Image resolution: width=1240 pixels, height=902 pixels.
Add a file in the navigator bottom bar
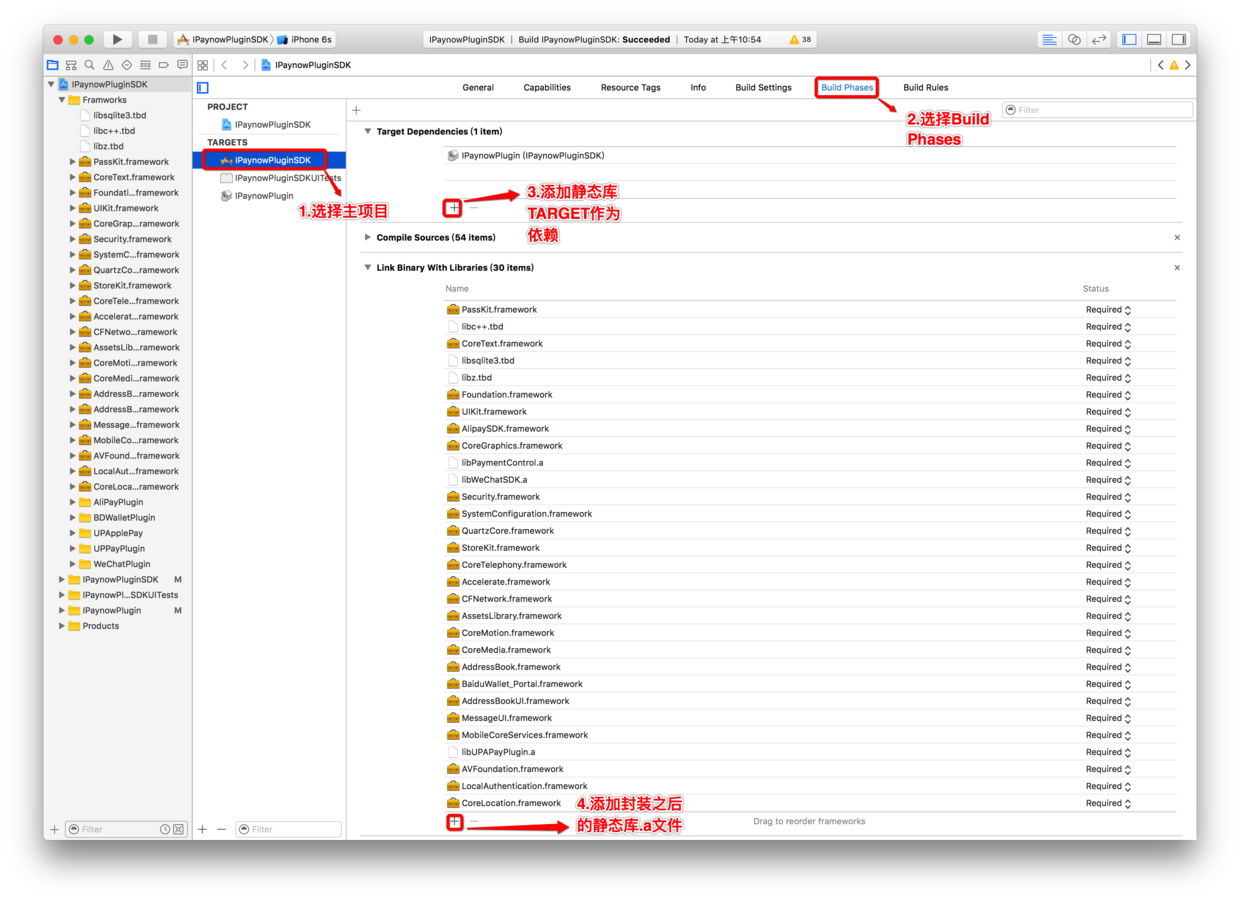click(54, 829)
